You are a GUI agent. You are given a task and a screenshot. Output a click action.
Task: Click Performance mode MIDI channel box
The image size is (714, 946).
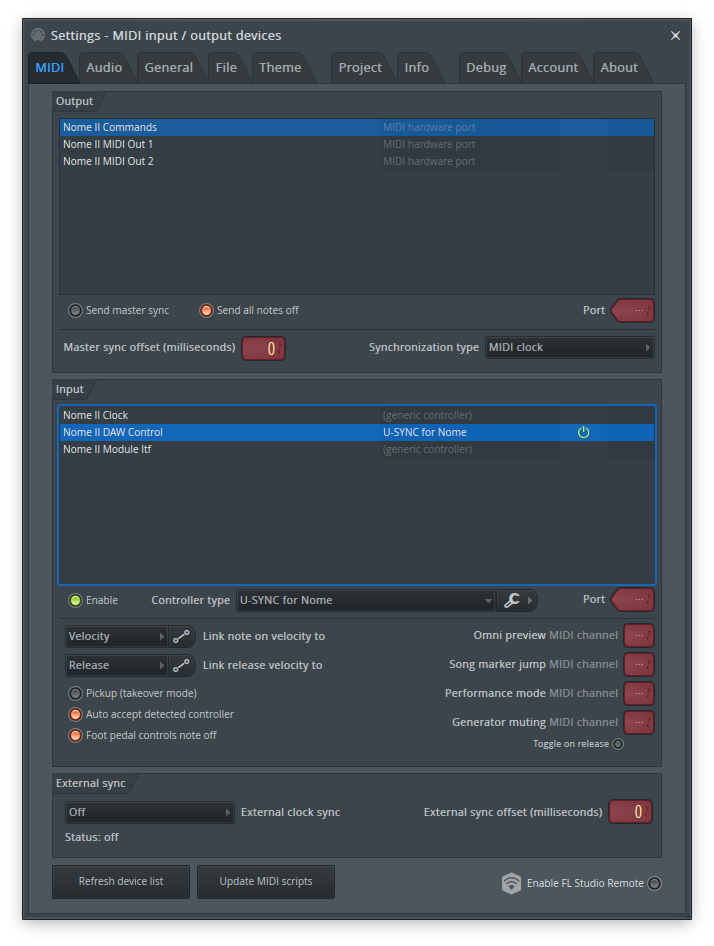point(639,693)
